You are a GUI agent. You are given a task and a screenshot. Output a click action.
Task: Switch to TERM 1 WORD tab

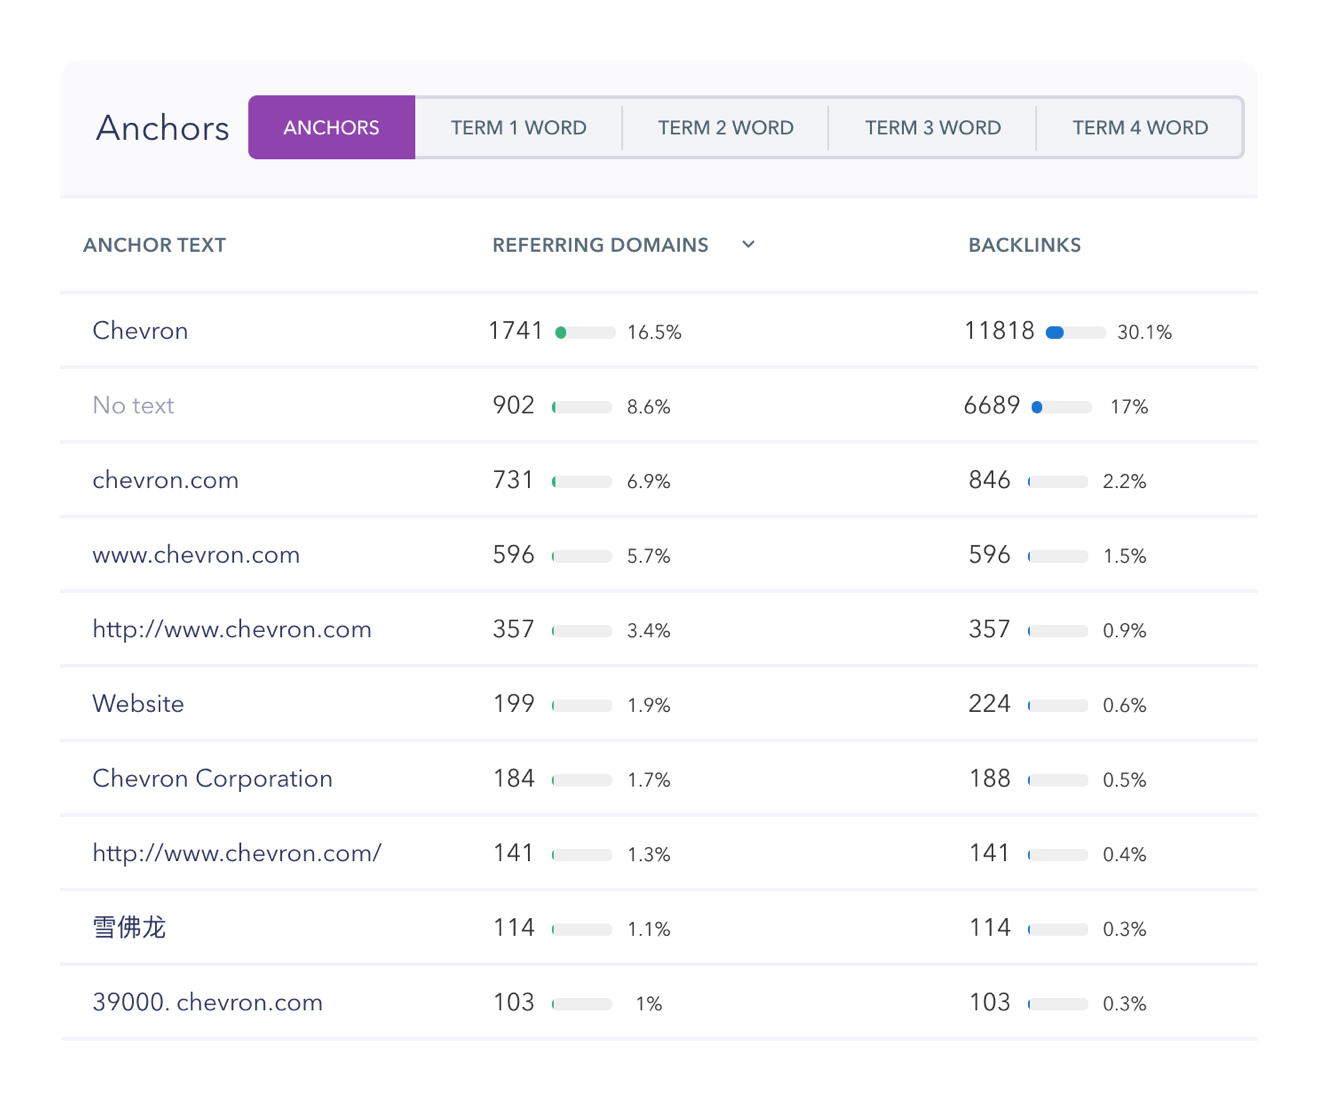[x=518, y=127]
